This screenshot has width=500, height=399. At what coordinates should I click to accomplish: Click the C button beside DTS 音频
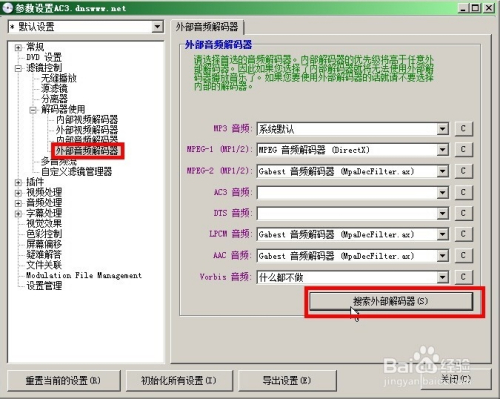[463, 213]
